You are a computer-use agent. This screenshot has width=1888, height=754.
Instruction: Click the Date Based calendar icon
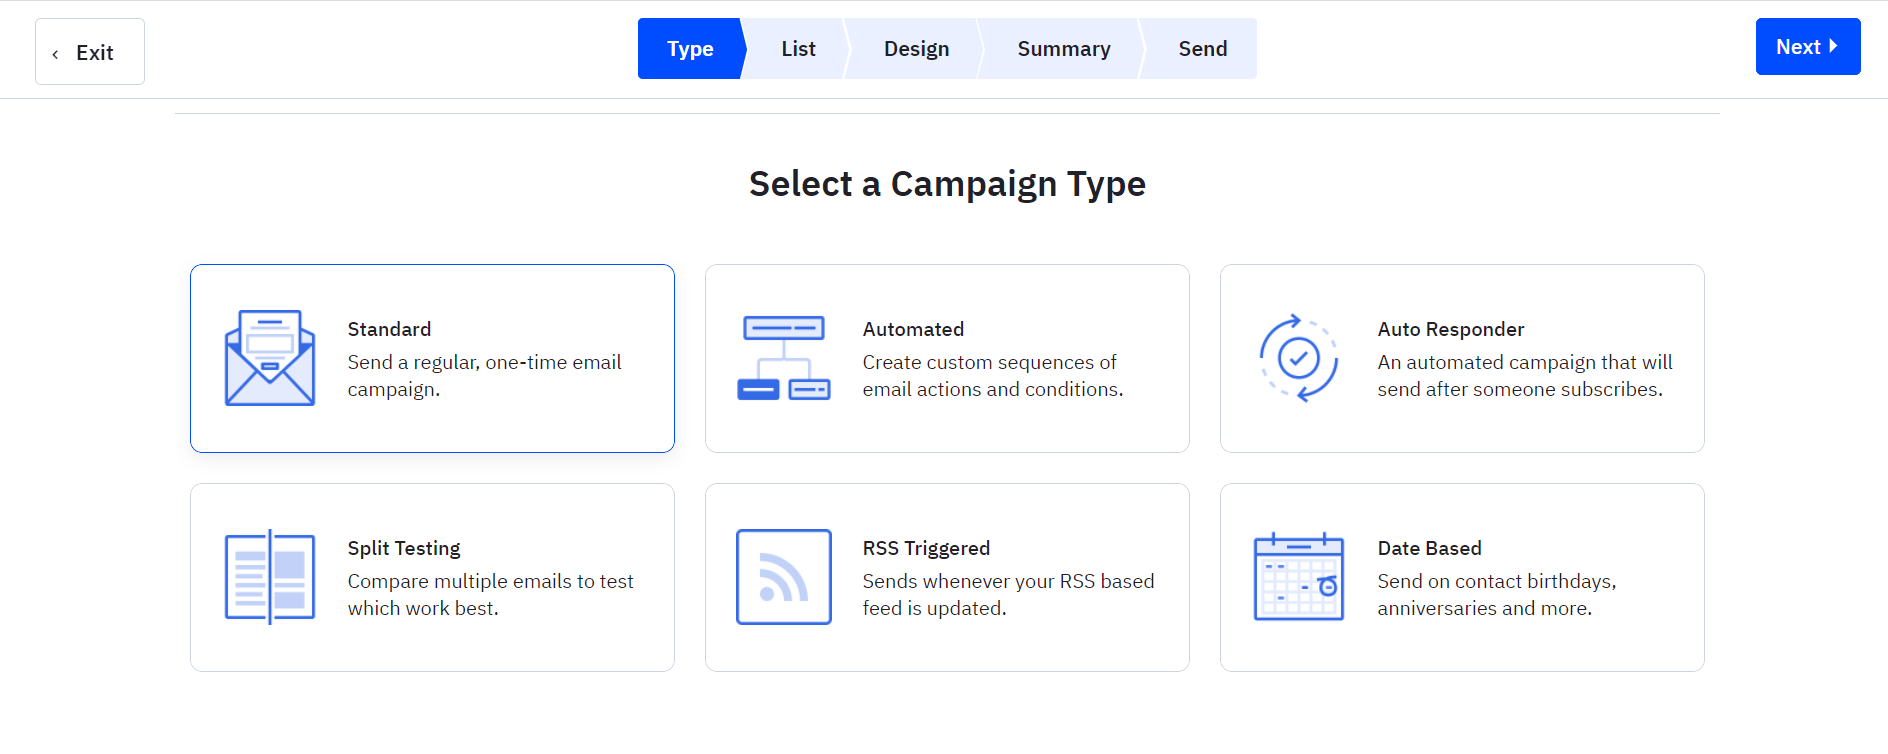[1299, 577]
